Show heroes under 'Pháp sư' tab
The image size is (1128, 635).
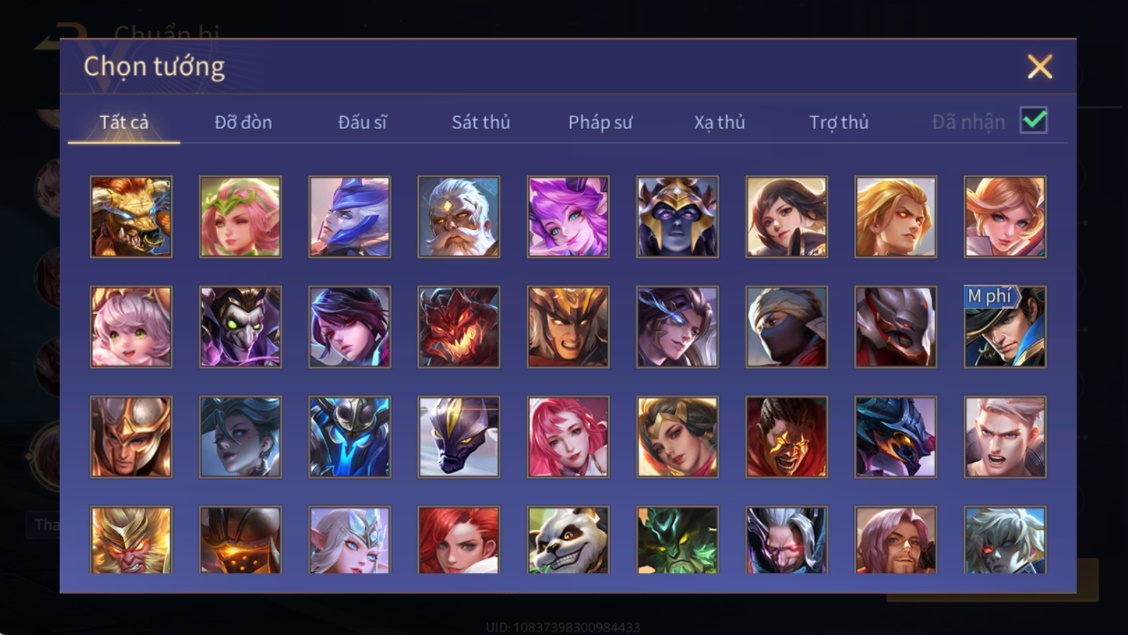600,122
